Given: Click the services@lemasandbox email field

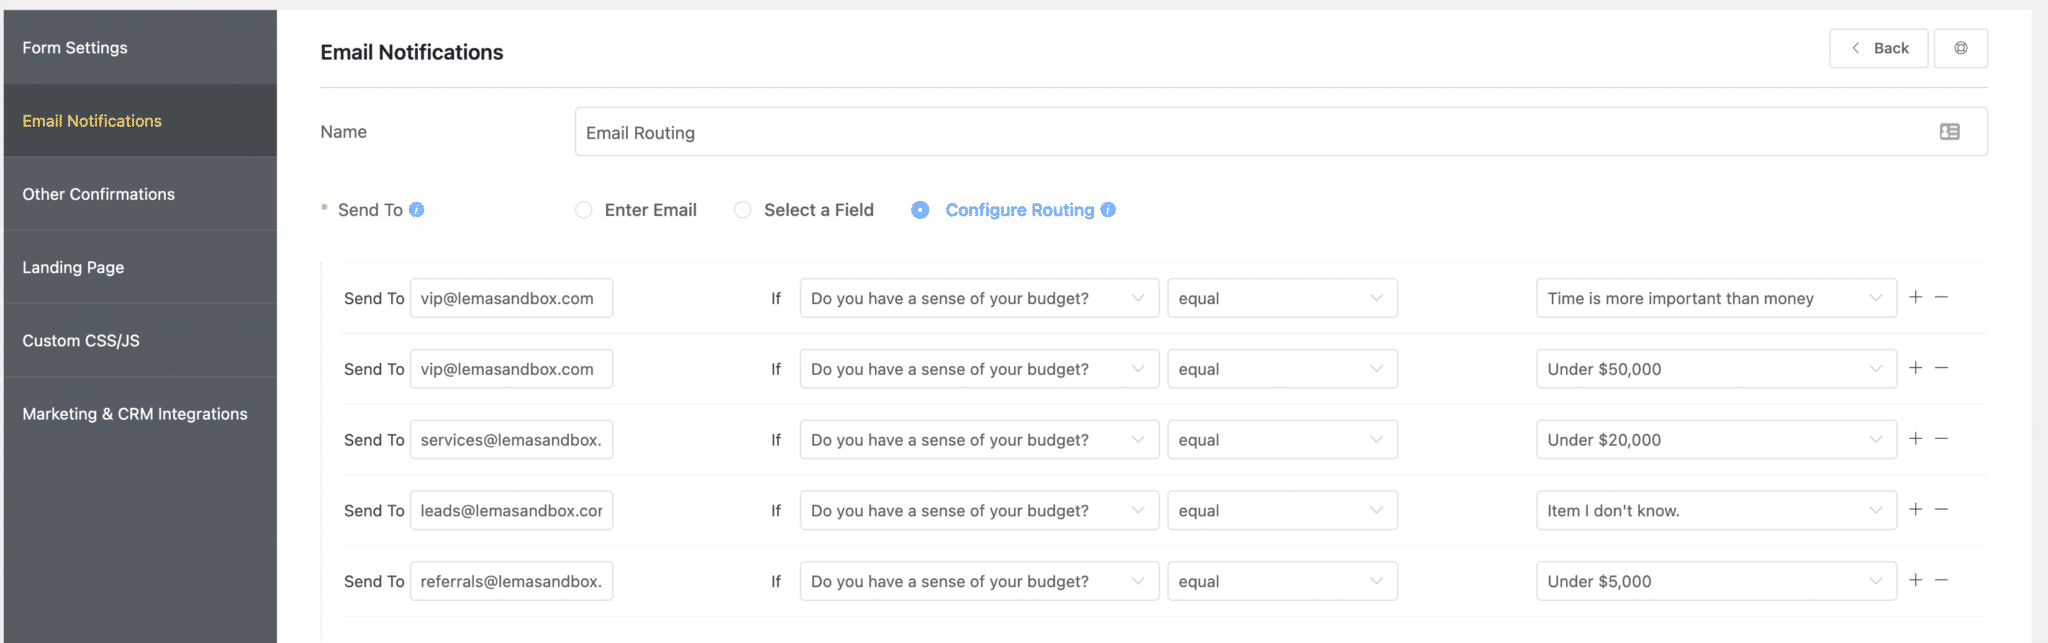Looking at the screenshot, I should pos(511,440).
